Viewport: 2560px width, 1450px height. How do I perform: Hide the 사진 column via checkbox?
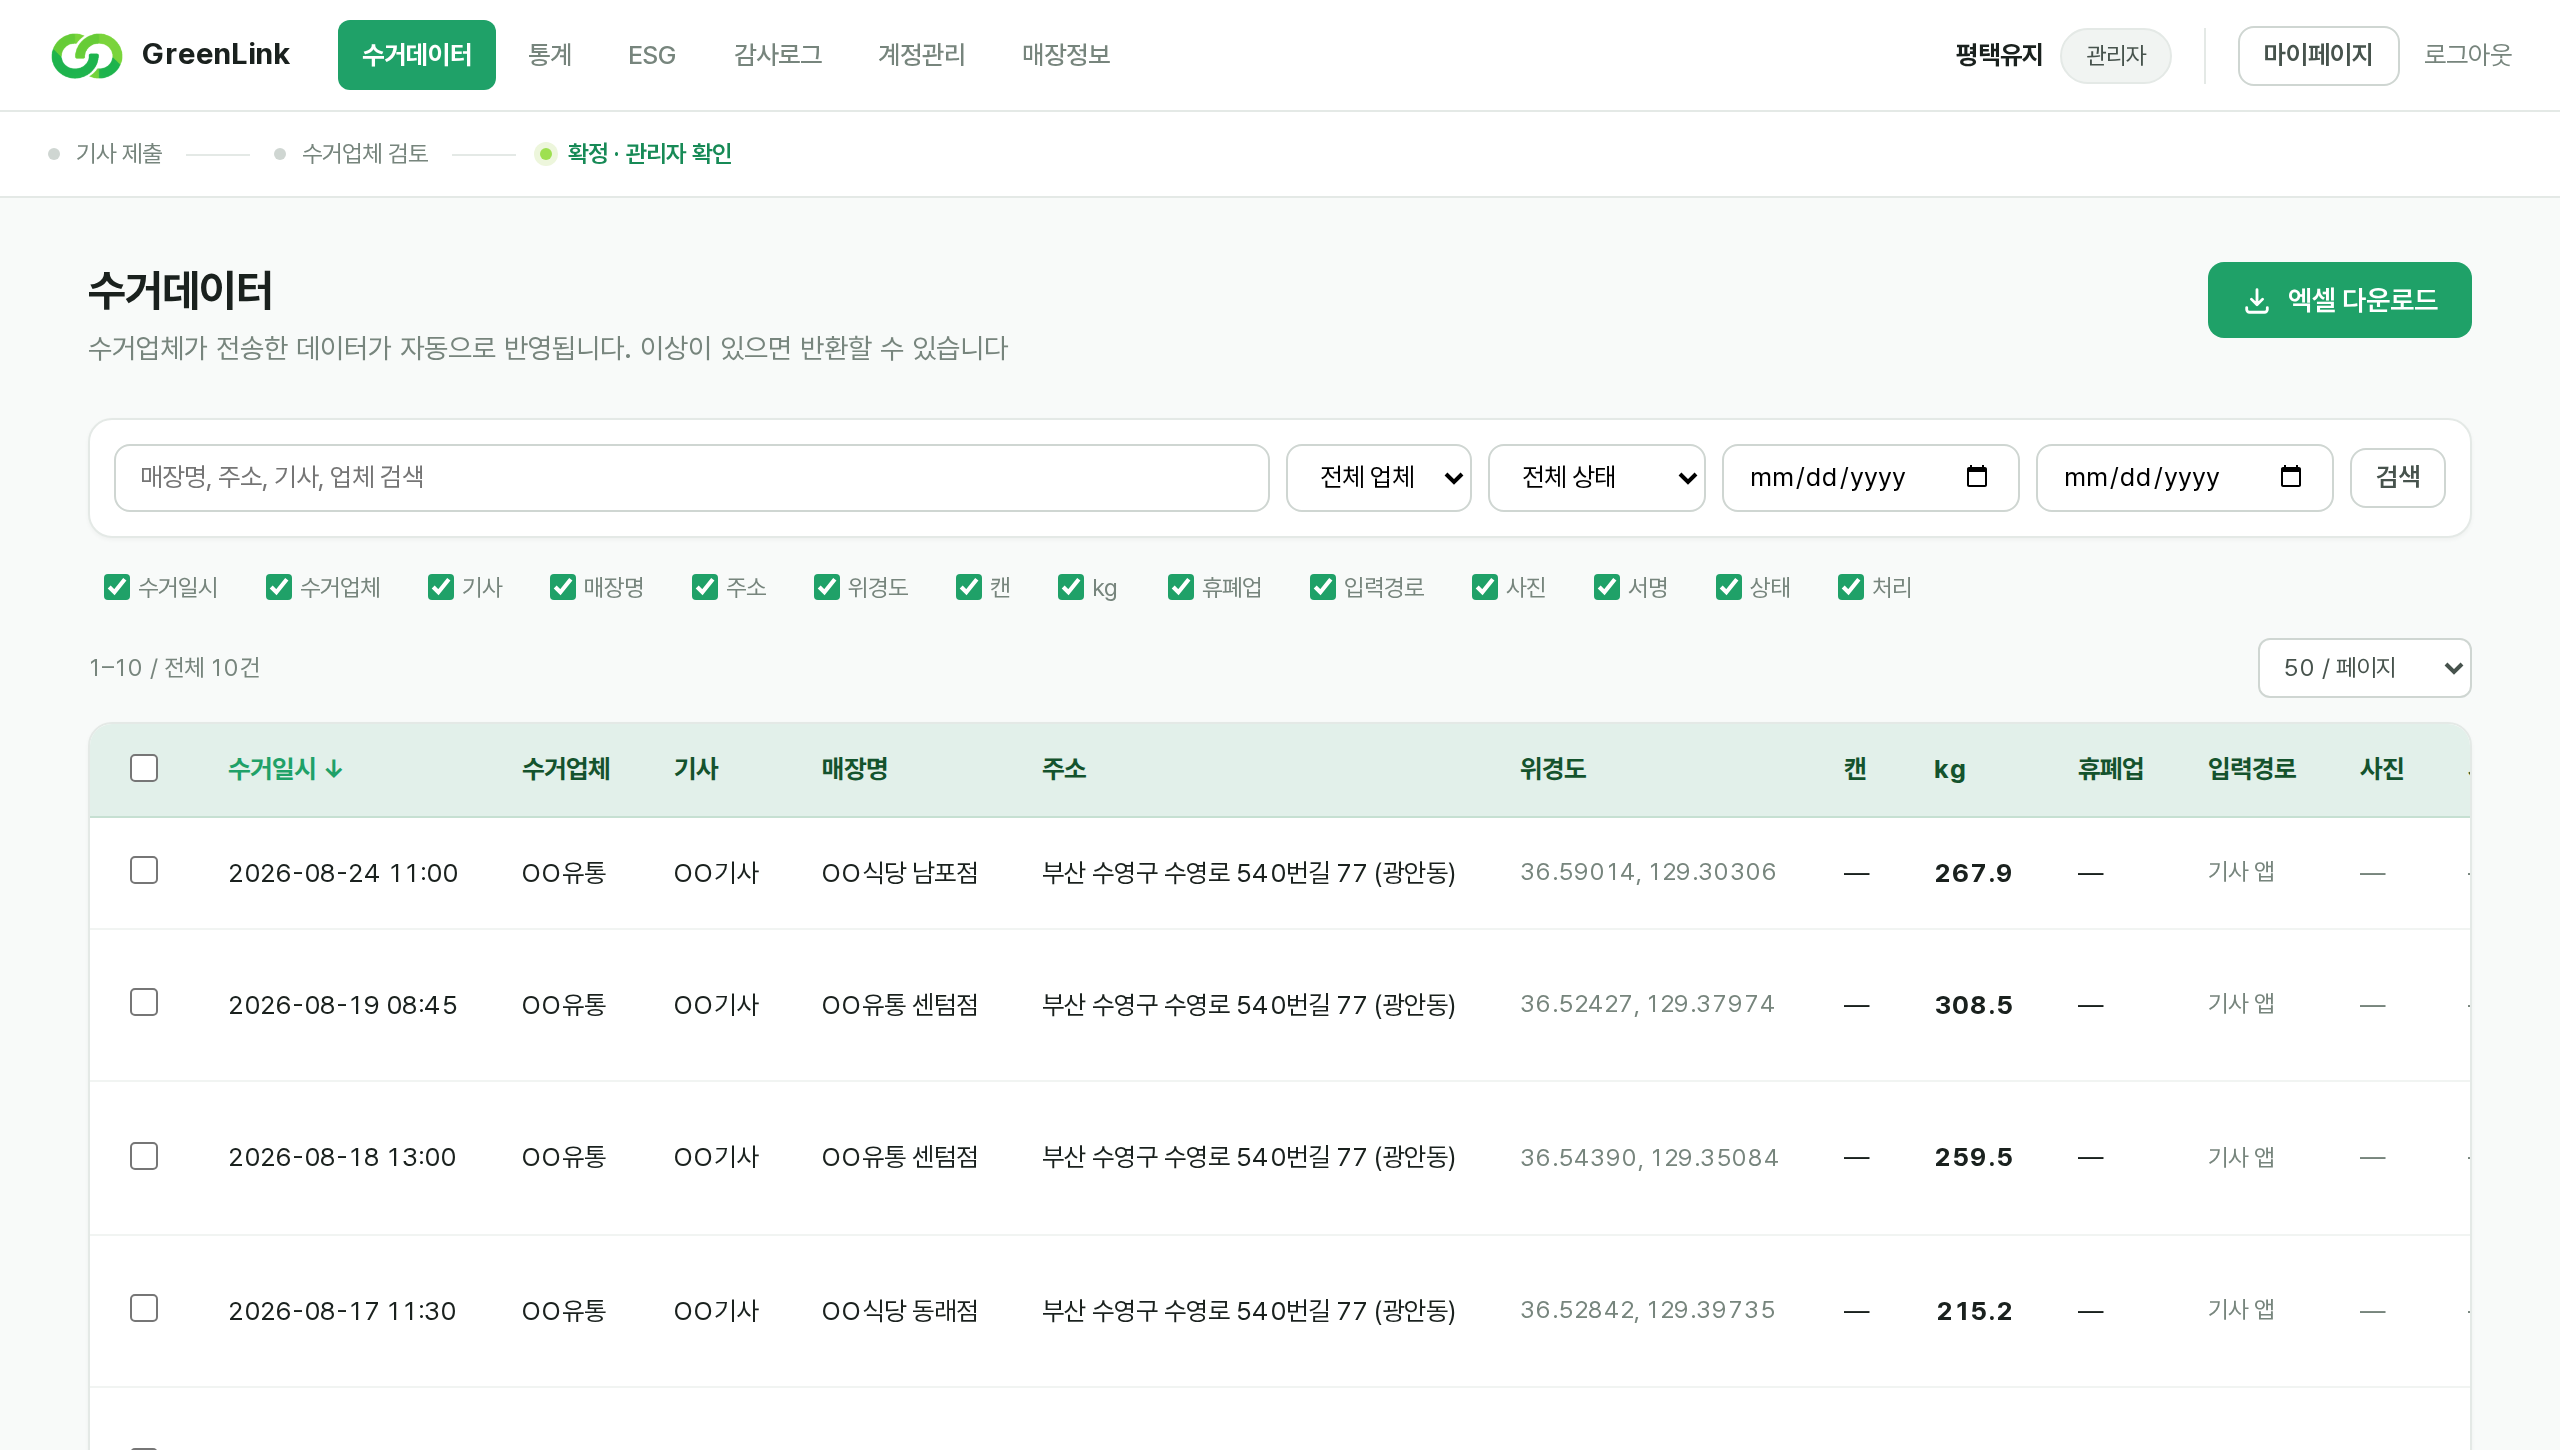coord(1485,587)
